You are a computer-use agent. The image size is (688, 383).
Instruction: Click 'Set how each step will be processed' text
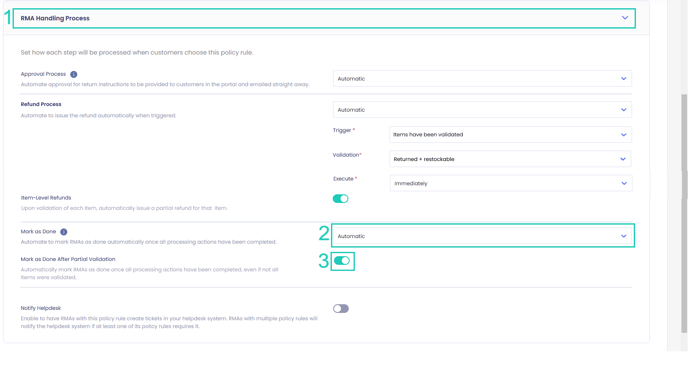pos(137,52)
